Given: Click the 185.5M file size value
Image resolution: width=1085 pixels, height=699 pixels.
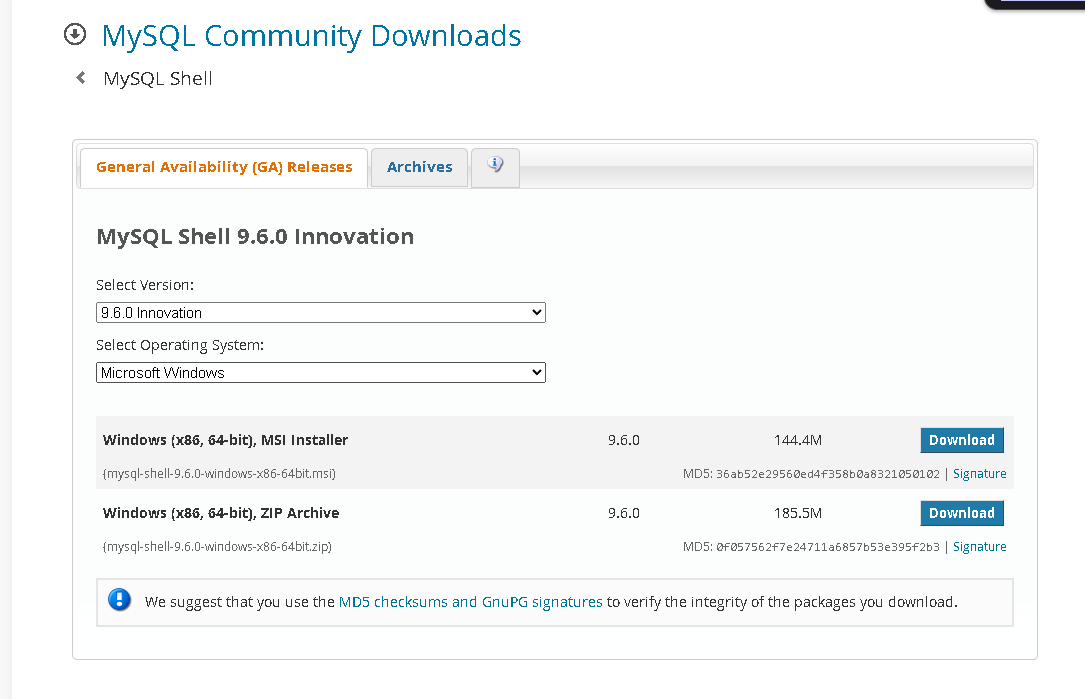Looking at the screenshot, I should pos(798,513).
